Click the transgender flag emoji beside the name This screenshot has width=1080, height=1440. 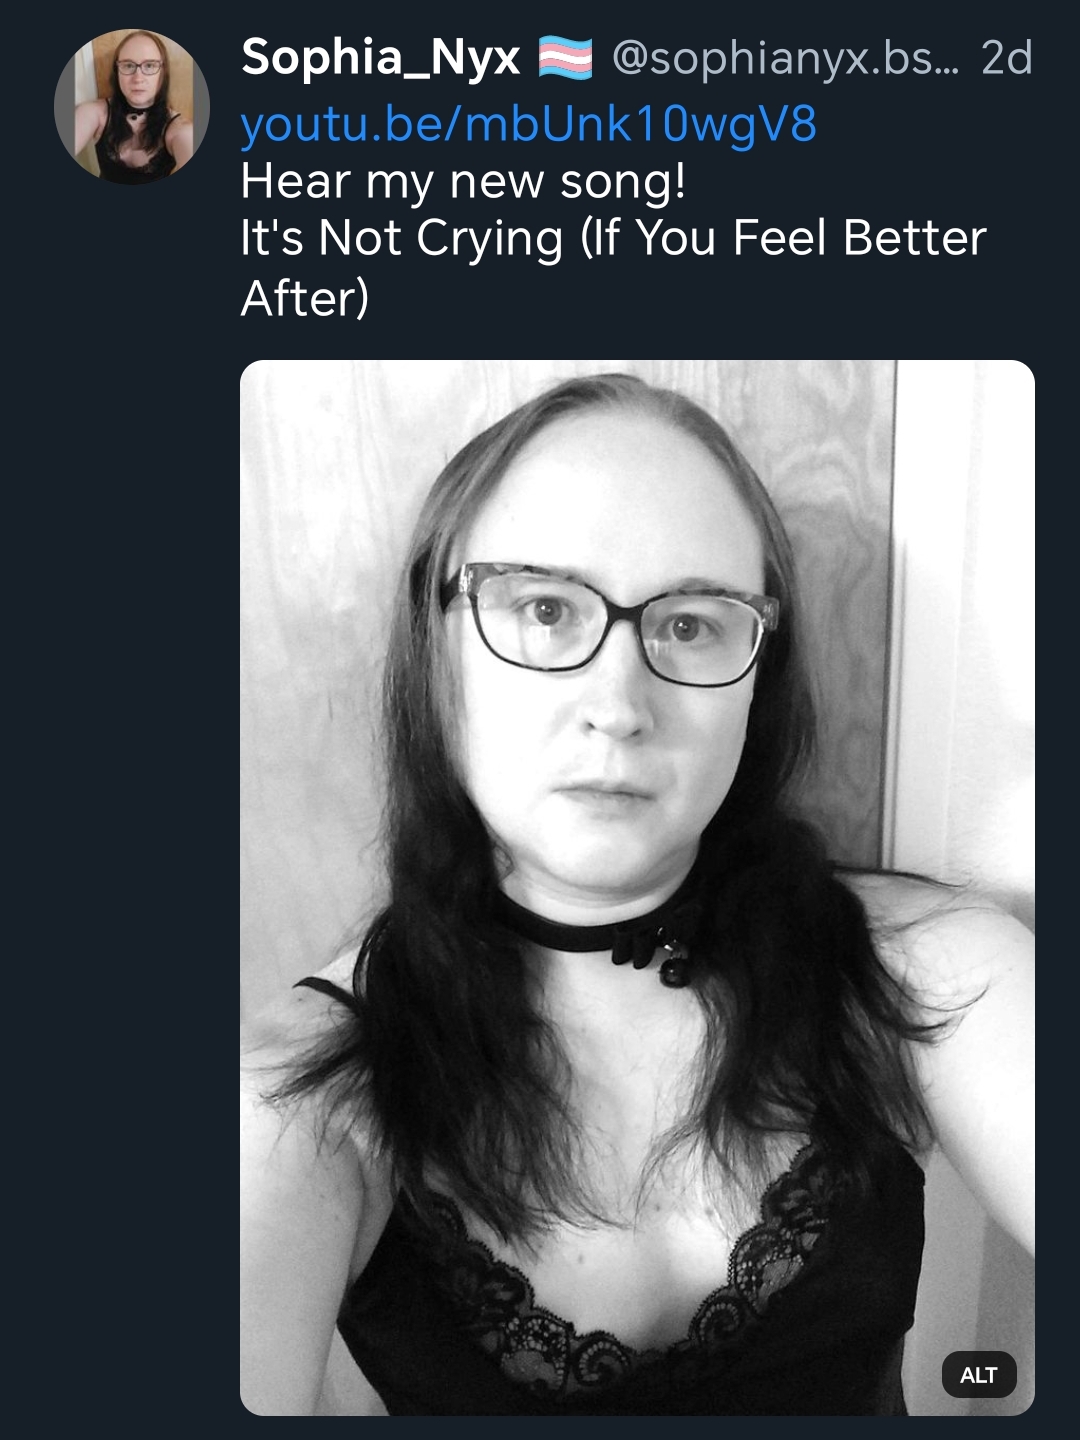[x=565, y=58]
